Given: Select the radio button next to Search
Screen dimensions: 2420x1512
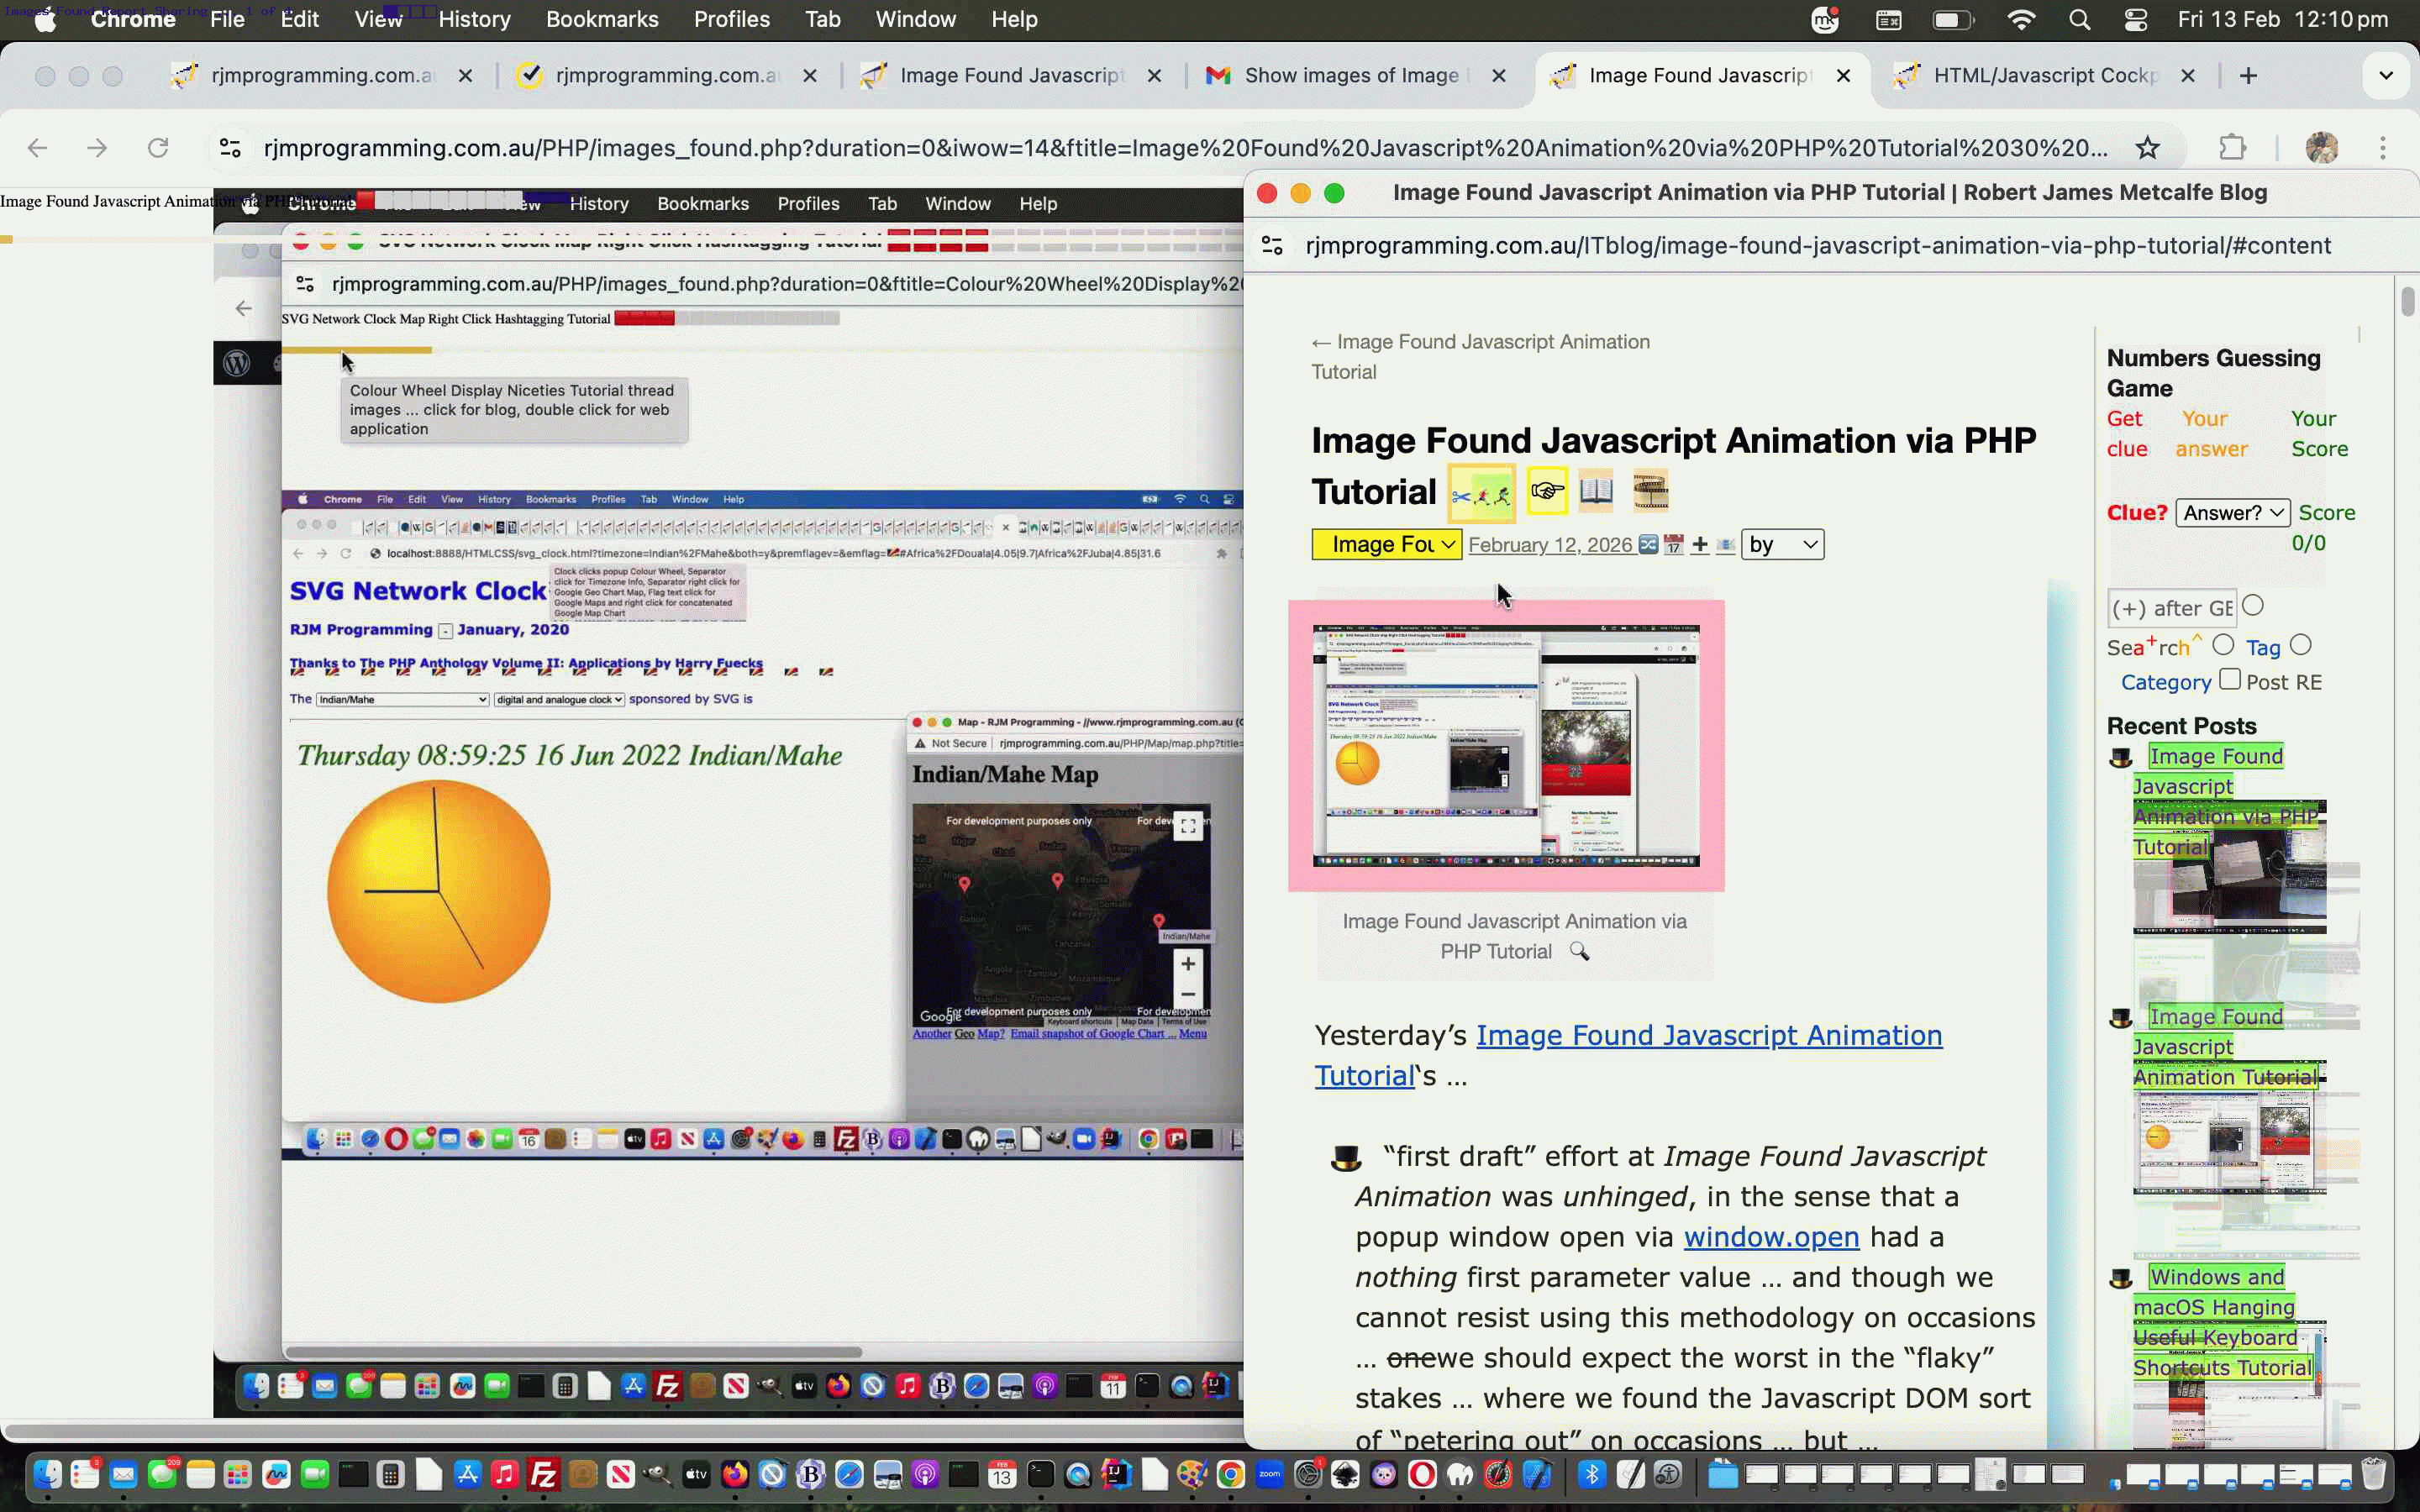Looking at the screenshot, I should (x=2223, y=645).
